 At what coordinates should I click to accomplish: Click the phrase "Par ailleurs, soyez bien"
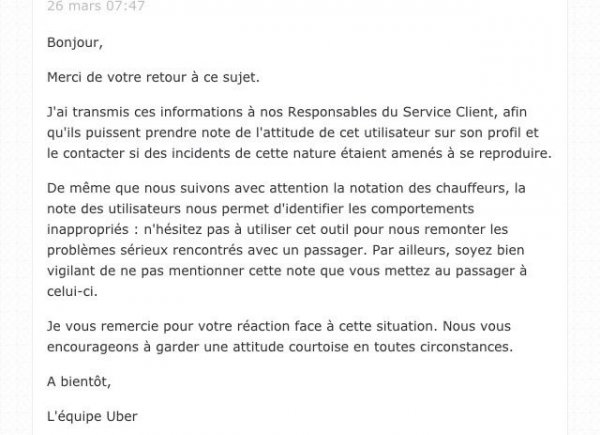tap(448, 250)
